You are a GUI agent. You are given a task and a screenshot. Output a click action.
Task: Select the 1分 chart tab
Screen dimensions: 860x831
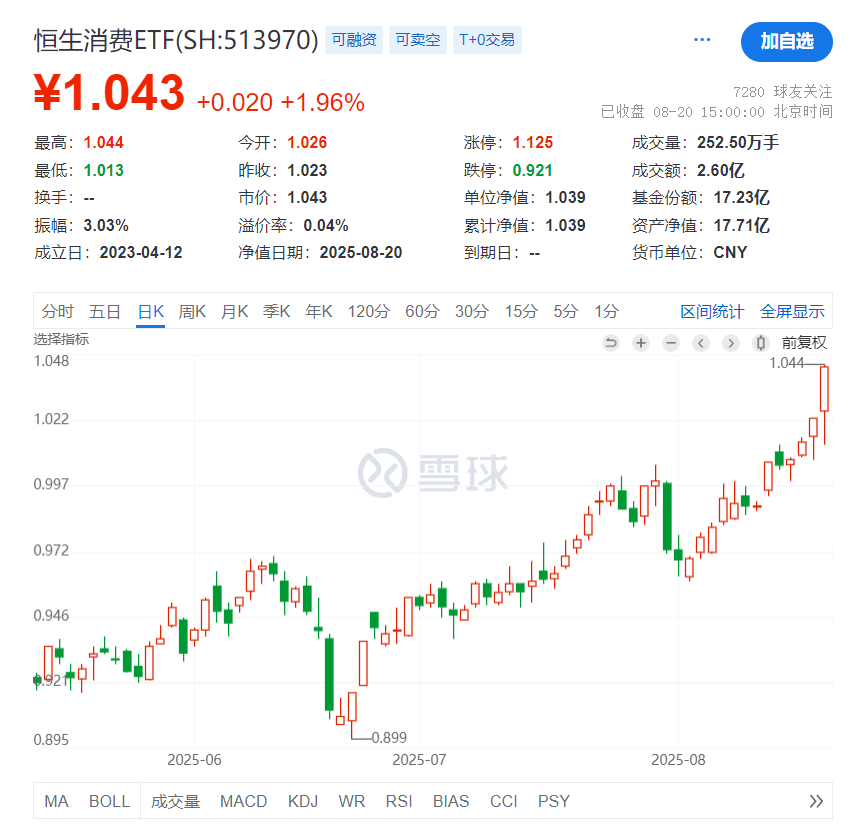pos(607,312)
